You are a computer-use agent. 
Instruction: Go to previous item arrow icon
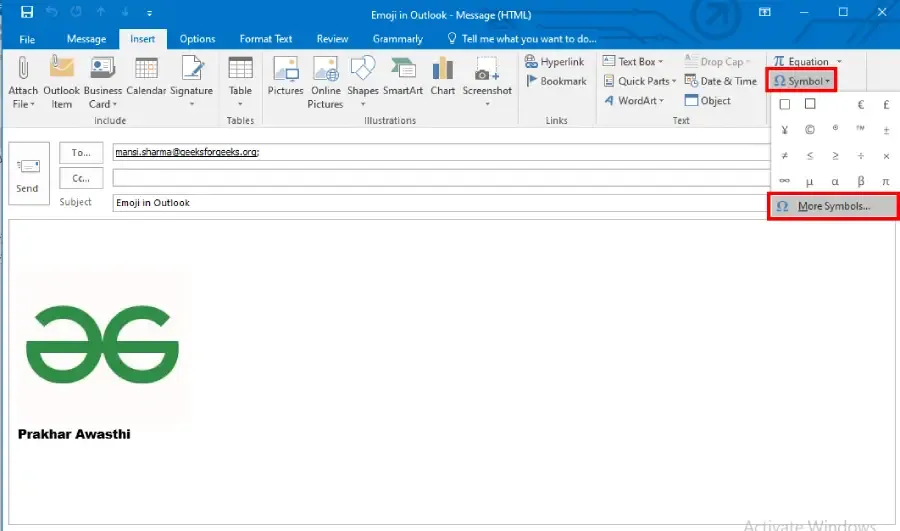101,12
